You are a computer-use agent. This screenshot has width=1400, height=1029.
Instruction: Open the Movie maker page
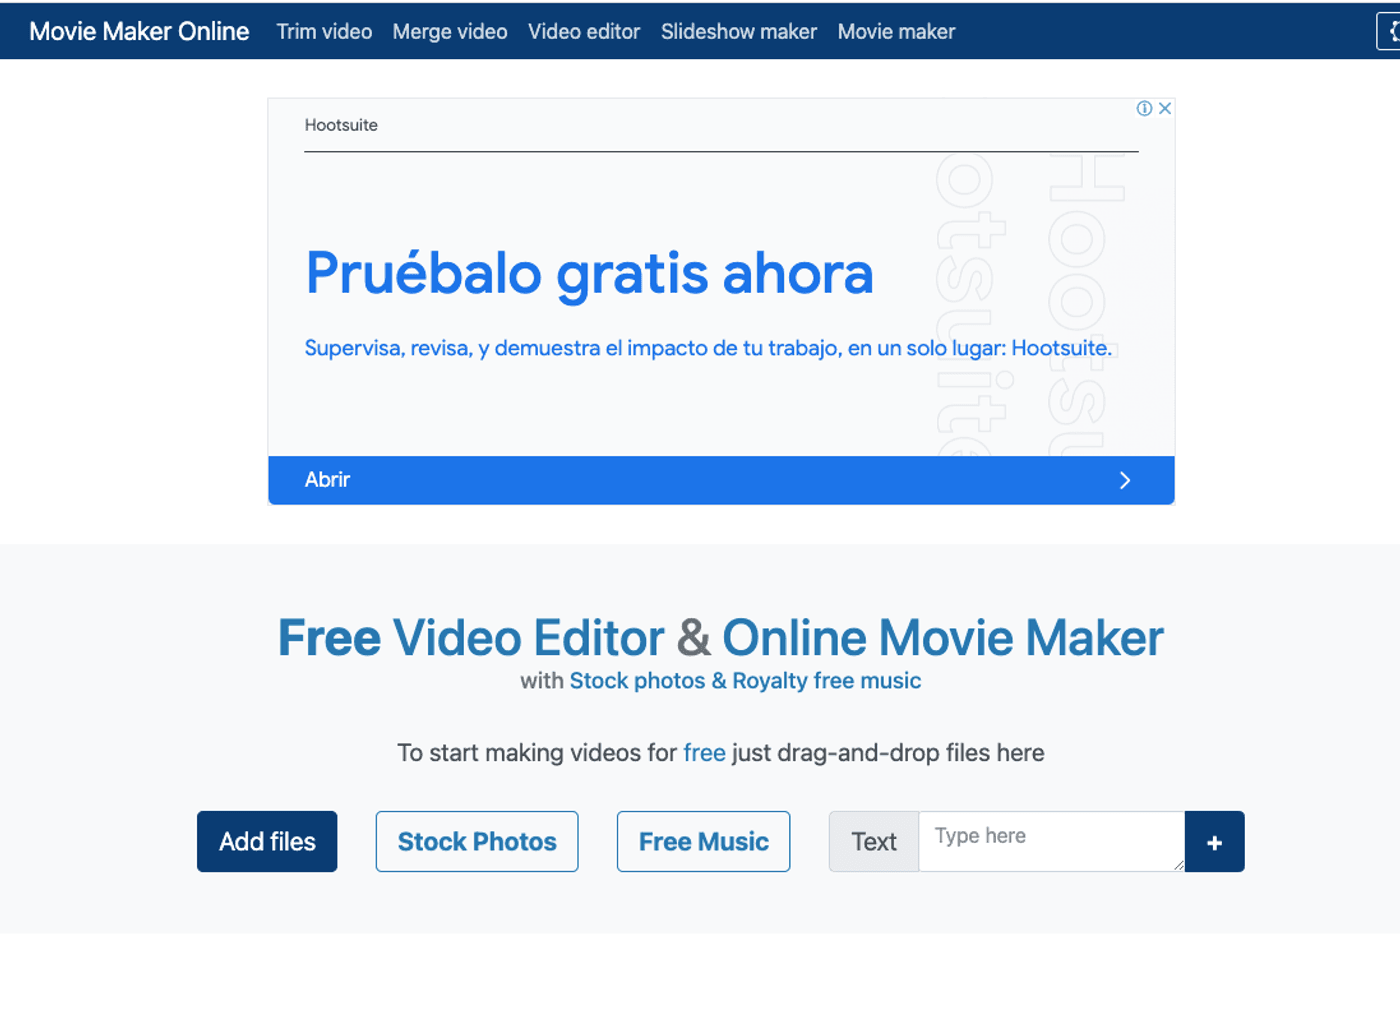[896, 31]
